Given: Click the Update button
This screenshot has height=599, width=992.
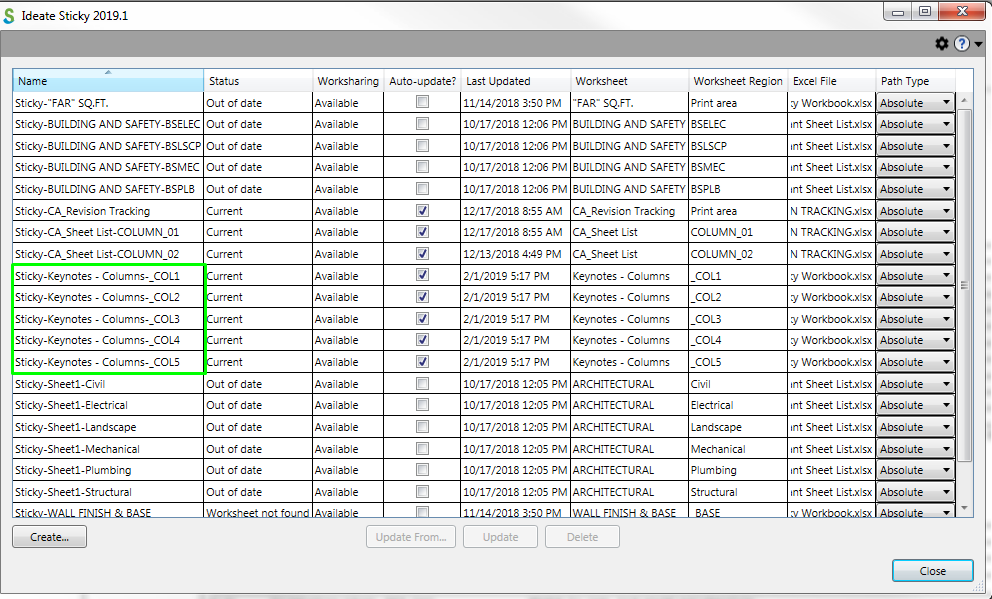Looking at the screenshot, I should click(500, 537).
